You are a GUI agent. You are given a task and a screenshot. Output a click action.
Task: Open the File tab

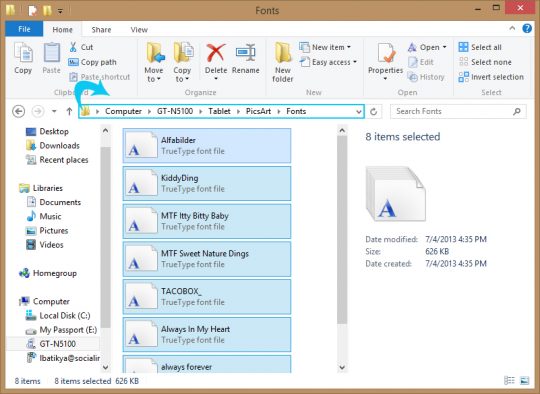(24, 29)
